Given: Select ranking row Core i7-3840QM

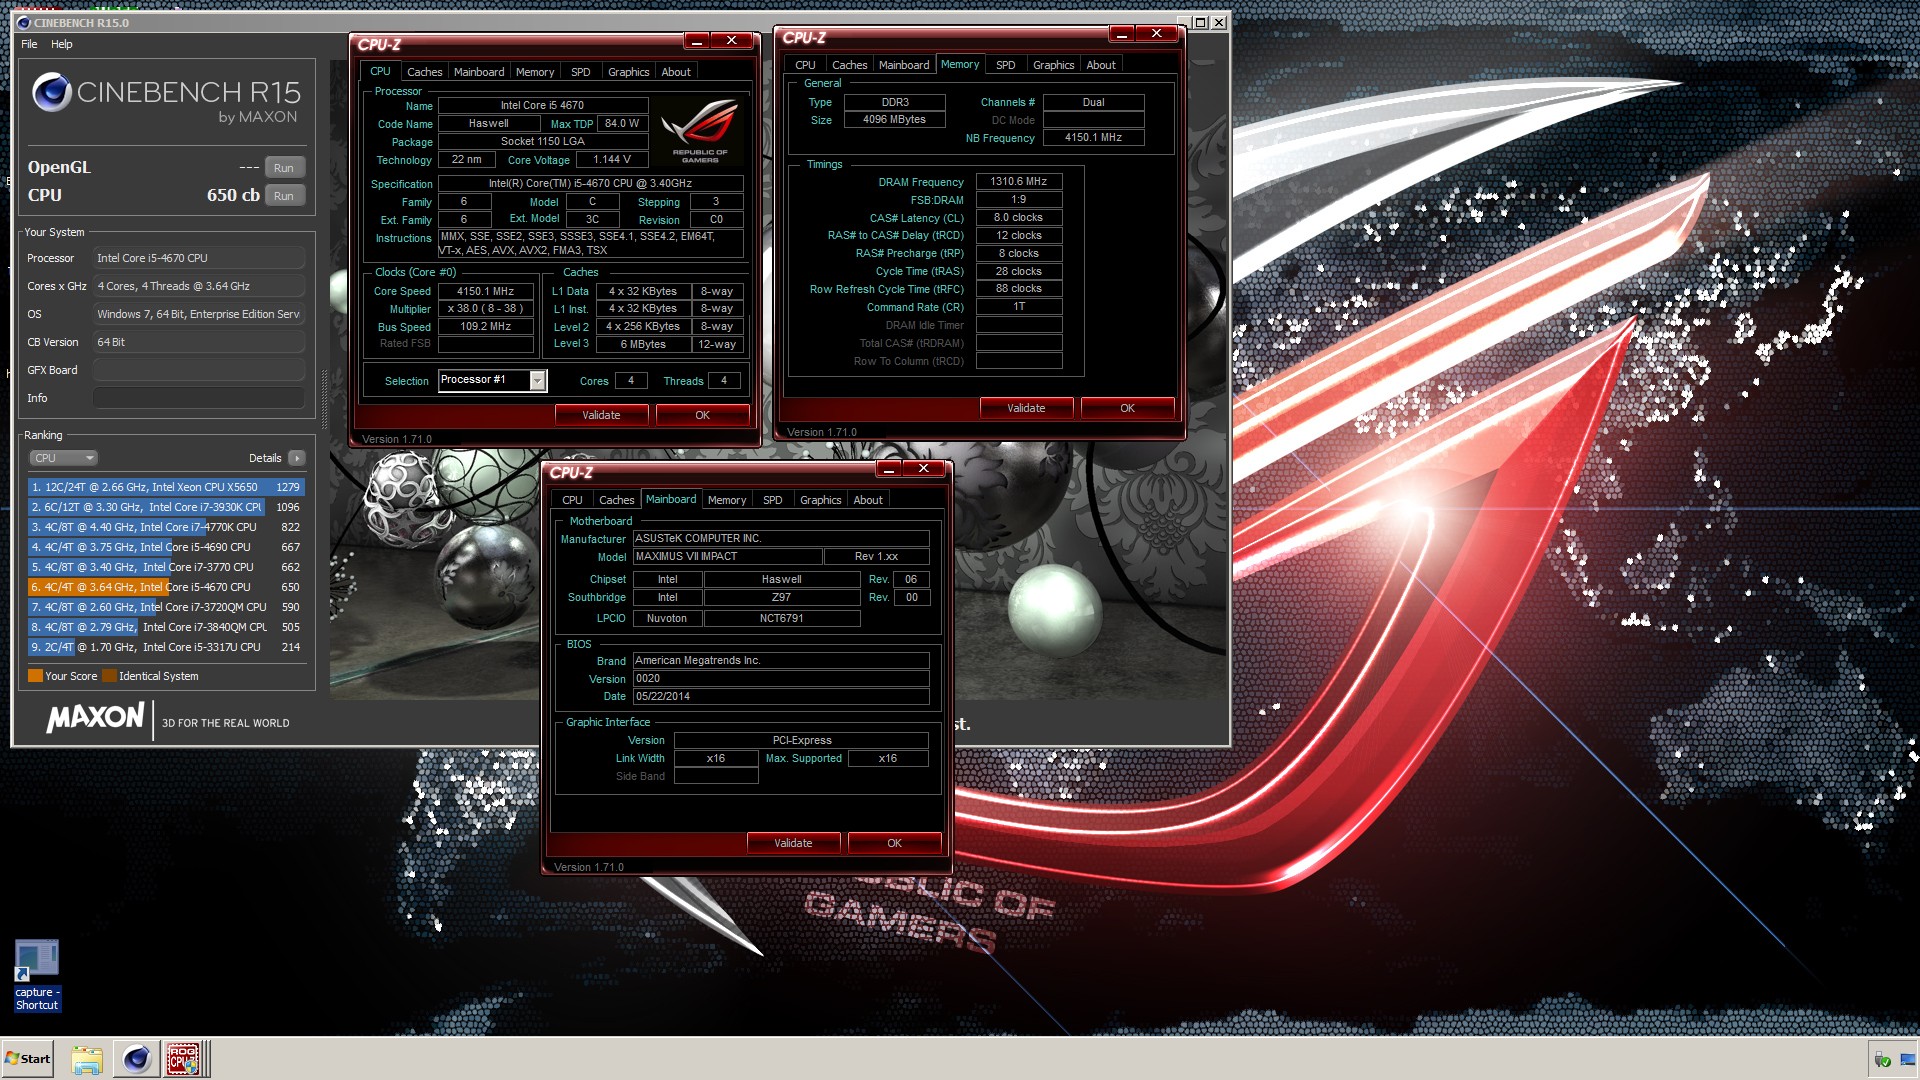Looking at the screenshot, I should pyautogui.click(x=166, y=627).
